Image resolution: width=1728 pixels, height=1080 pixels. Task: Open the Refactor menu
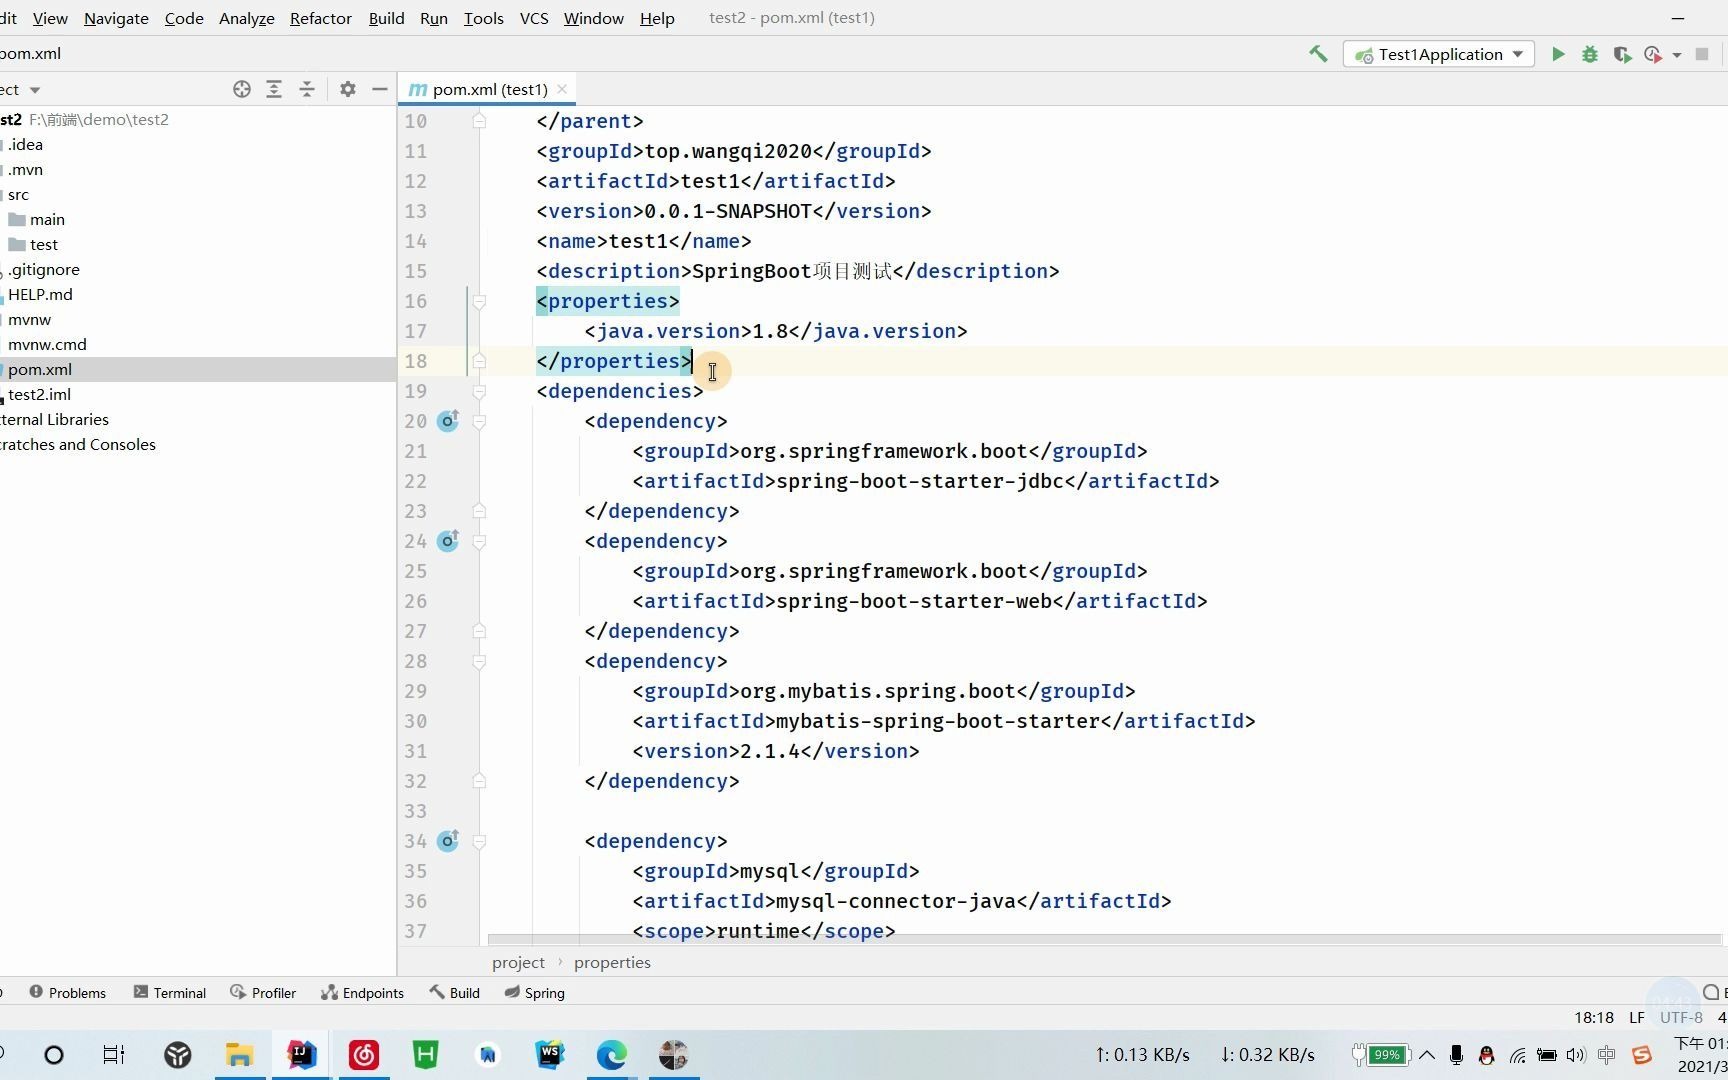coord(321,18)
